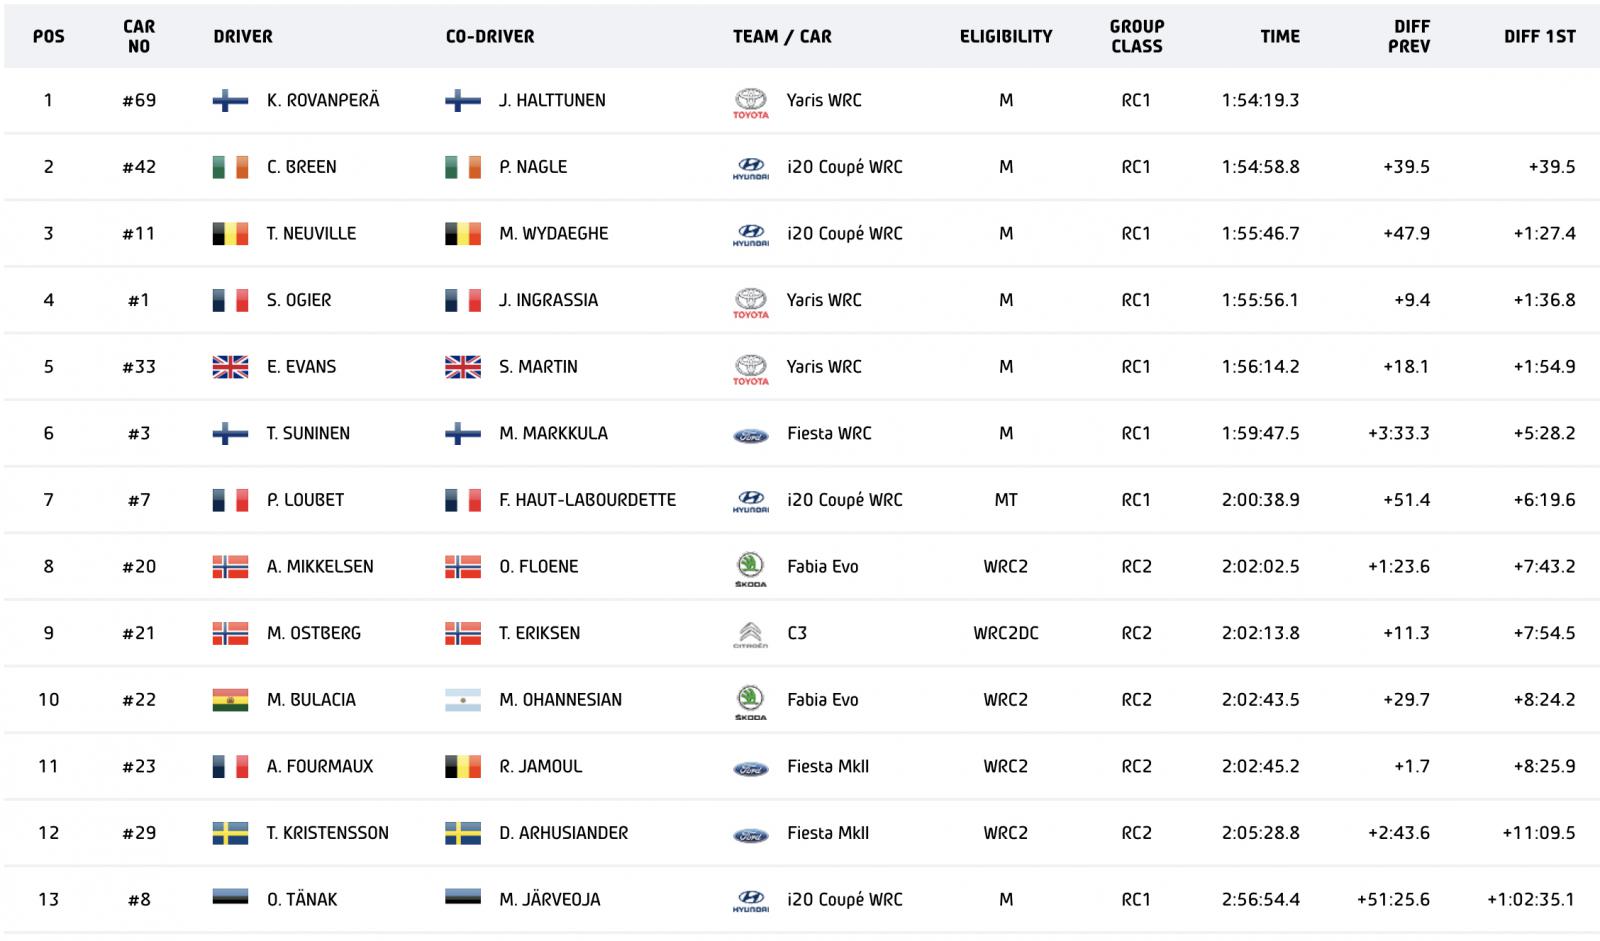Click Hyundai logo next to Breen's car
Viewport: 1600px width, 941px height.
(750, 169)
